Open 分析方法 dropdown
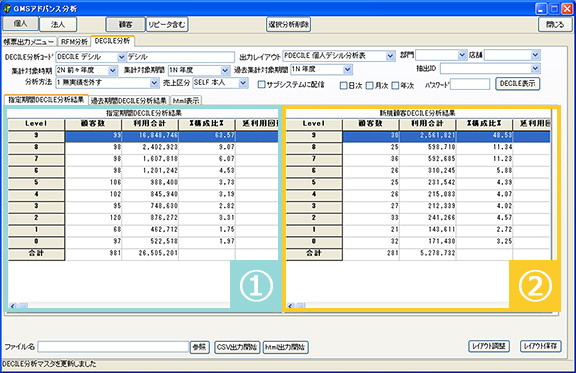The width and height of the screenshot is (576, 373). point(155,83)
